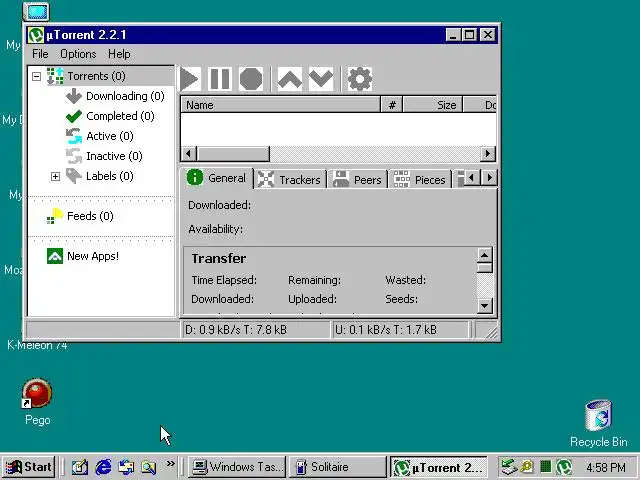Click Transfer panel scroll up arrow
The width and height of the screenshot is (640, 480).
[x=484, y=256]
